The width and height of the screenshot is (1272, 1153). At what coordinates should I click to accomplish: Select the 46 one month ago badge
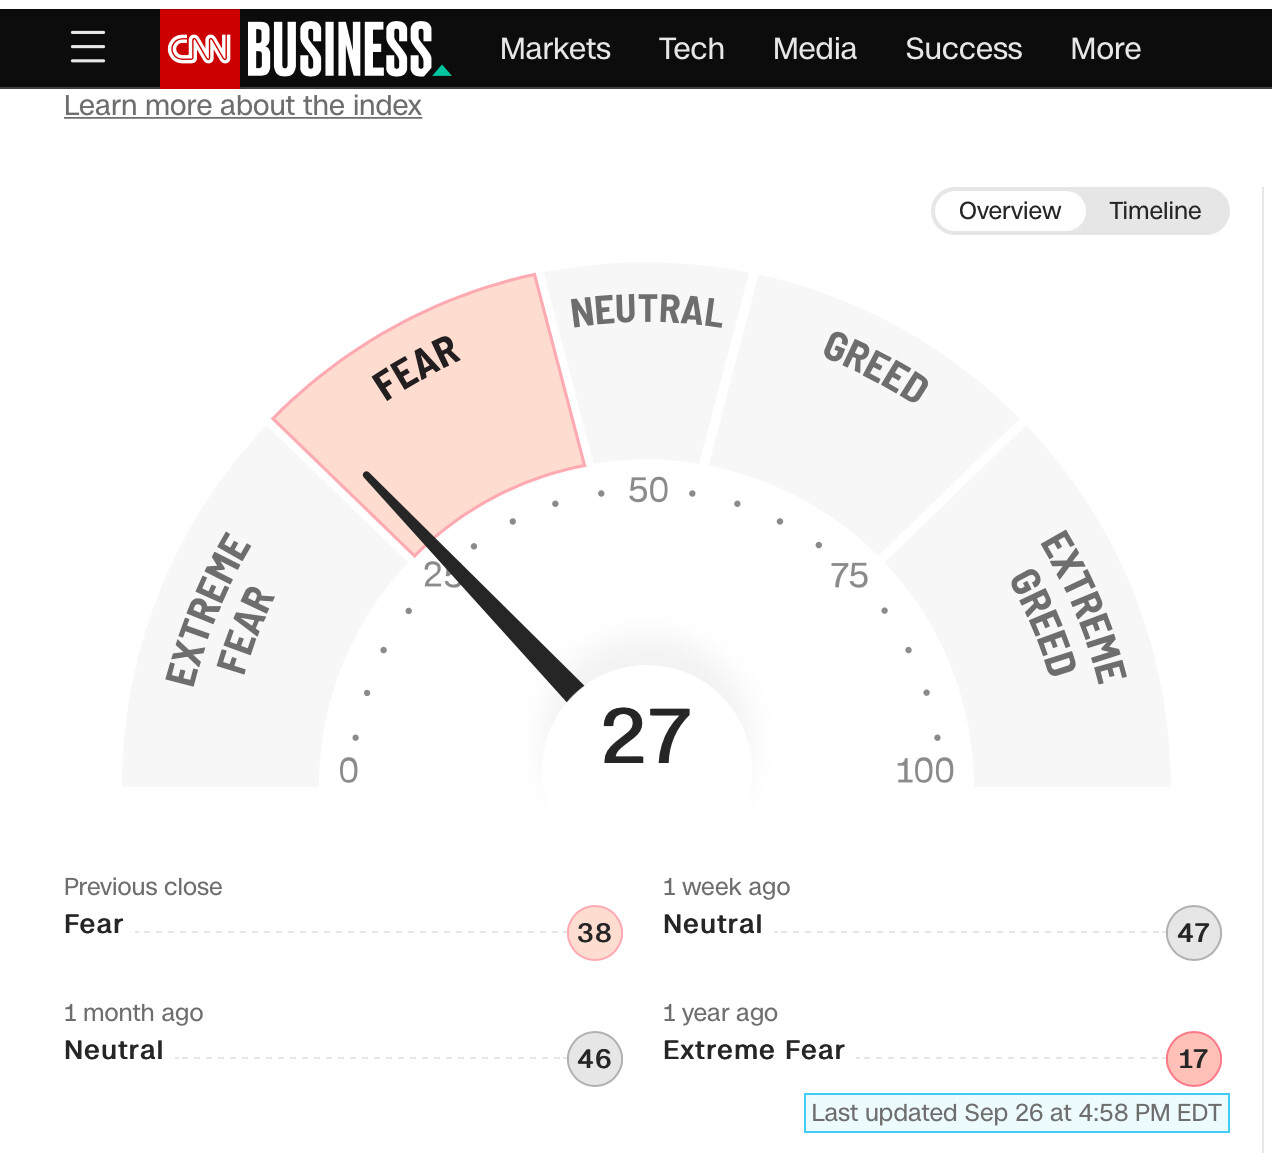pyautogui.click(x=595, y=1059)
